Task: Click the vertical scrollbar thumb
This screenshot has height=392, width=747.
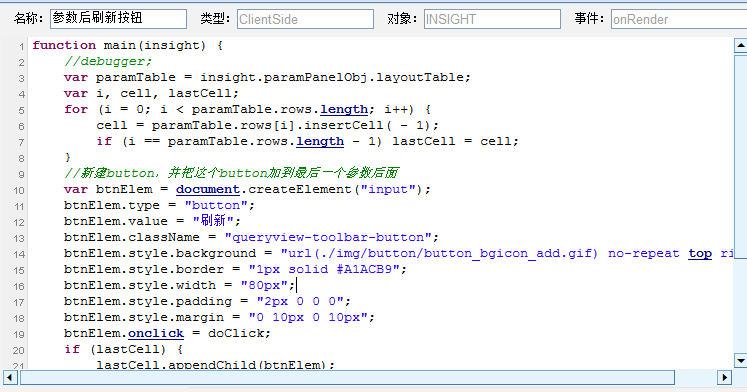Action: click(x=740, y=156)
